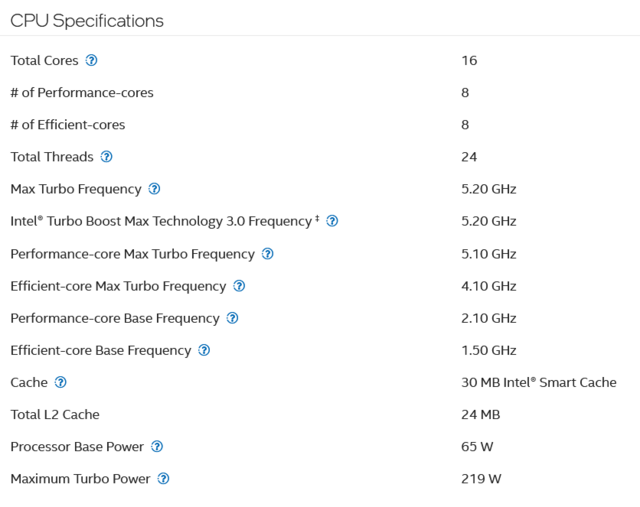Open the Cache help icon
This screenshot has width=640, height=507.
coord(61,382)
